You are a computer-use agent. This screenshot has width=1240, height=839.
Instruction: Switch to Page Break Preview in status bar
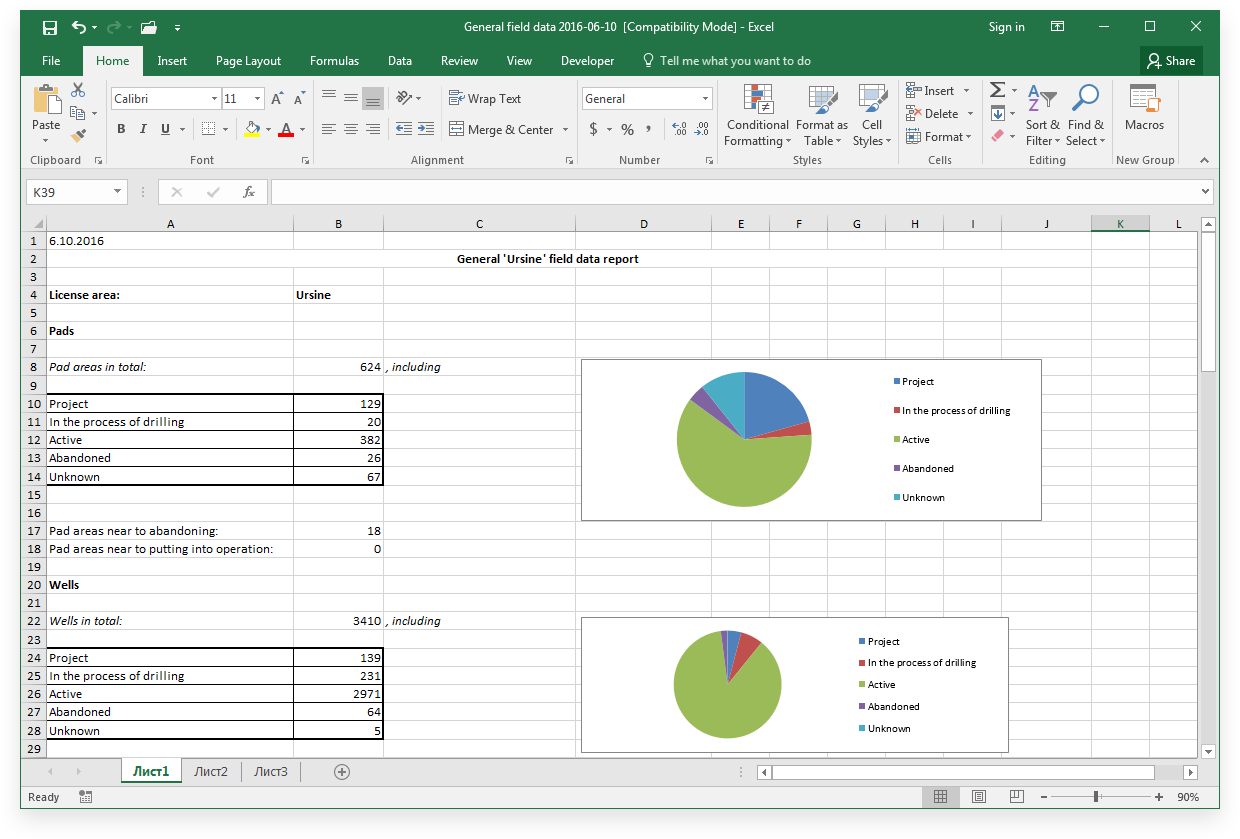[x=1017, y=797]
